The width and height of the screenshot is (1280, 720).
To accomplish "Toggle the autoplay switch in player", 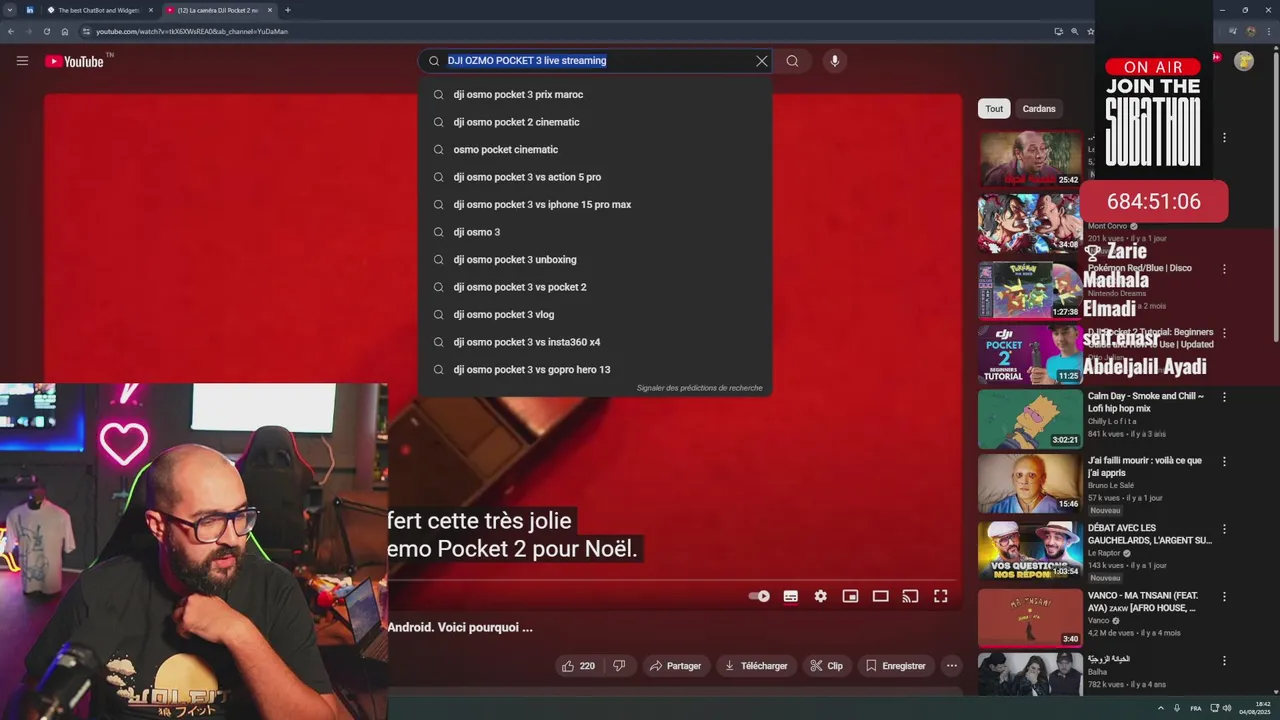I will pyautogui.click(x=759, y=596).
